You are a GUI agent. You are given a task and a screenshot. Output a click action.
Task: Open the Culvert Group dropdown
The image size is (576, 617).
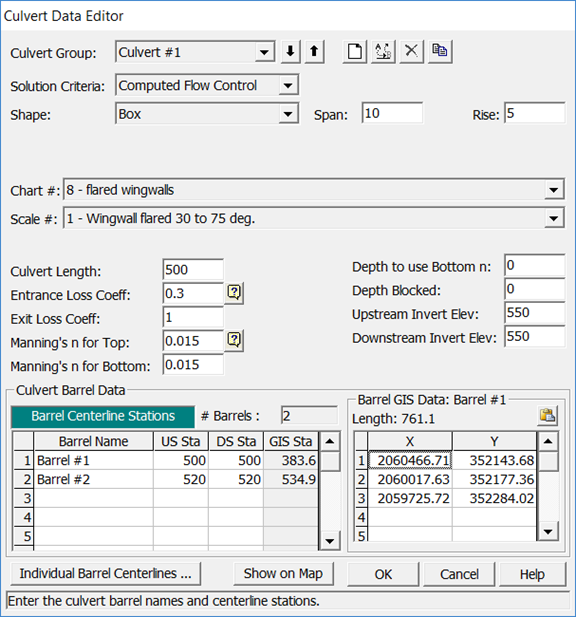point(264,52)
